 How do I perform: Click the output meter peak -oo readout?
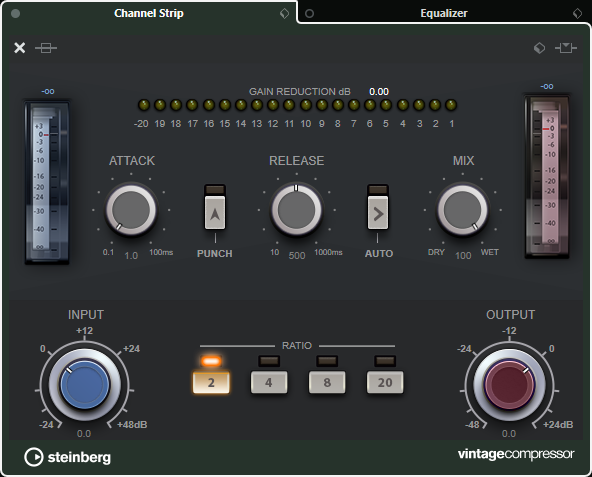(x=547, y=86)
